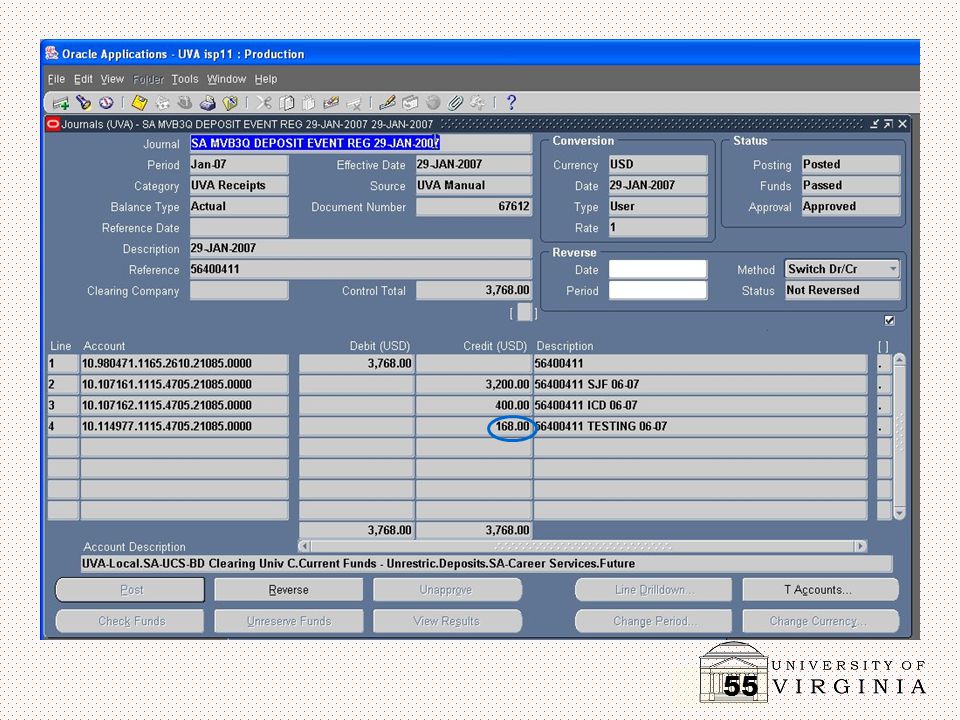Click the Change Currency button
The width and height of the screenshot is (960, 720).
pos(820,621)
